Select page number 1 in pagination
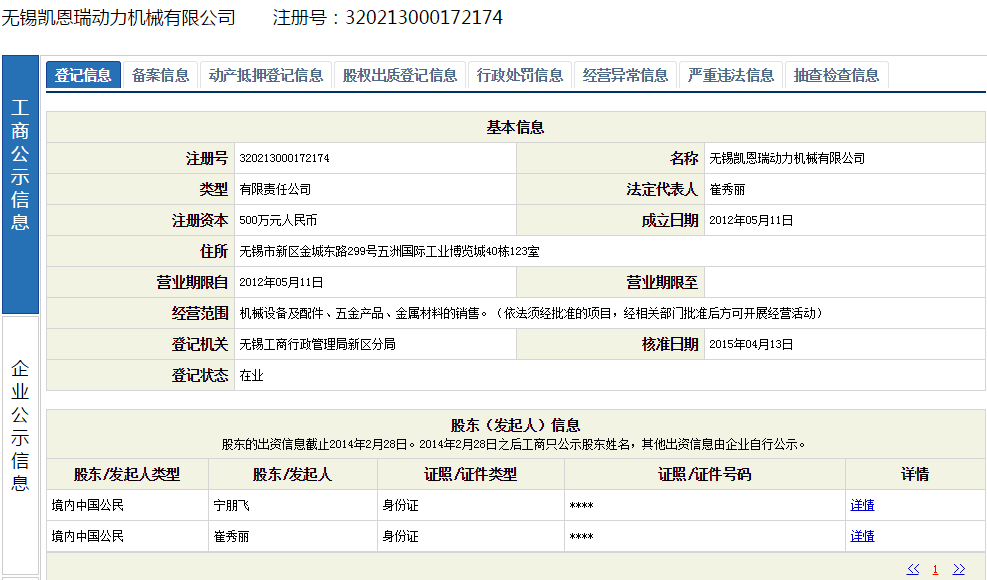The image size is (987, 580). click(x=935, y=569)
